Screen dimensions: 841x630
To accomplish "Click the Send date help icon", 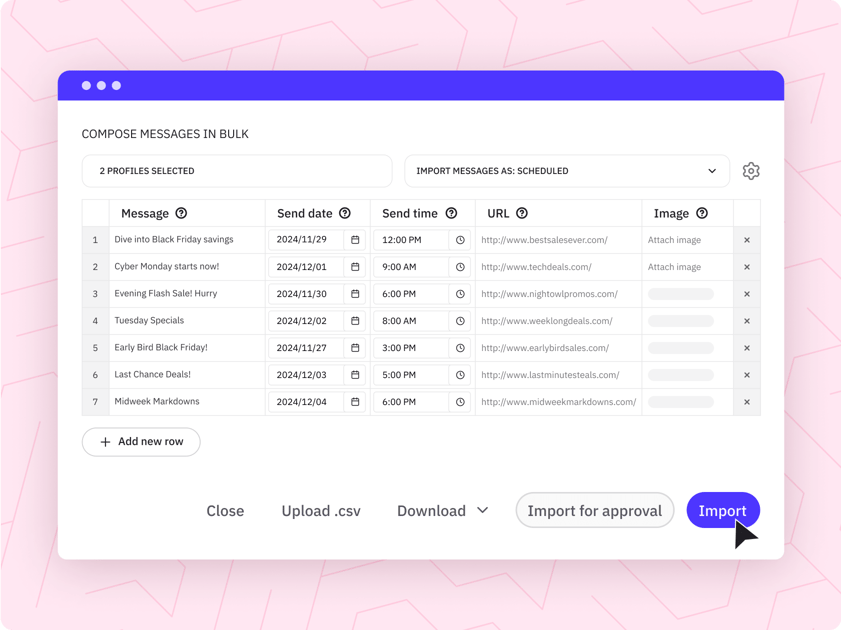I will click(345, 213).
